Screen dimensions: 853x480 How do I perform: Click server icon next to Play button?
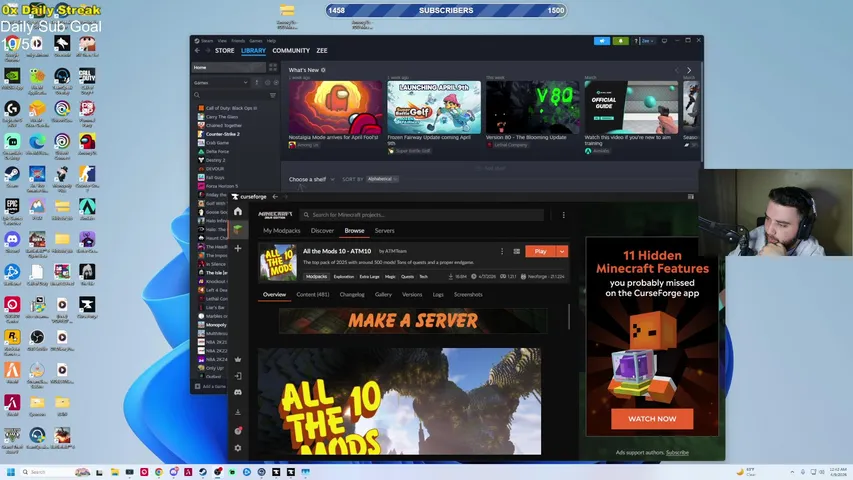click(x=516, y=251)
